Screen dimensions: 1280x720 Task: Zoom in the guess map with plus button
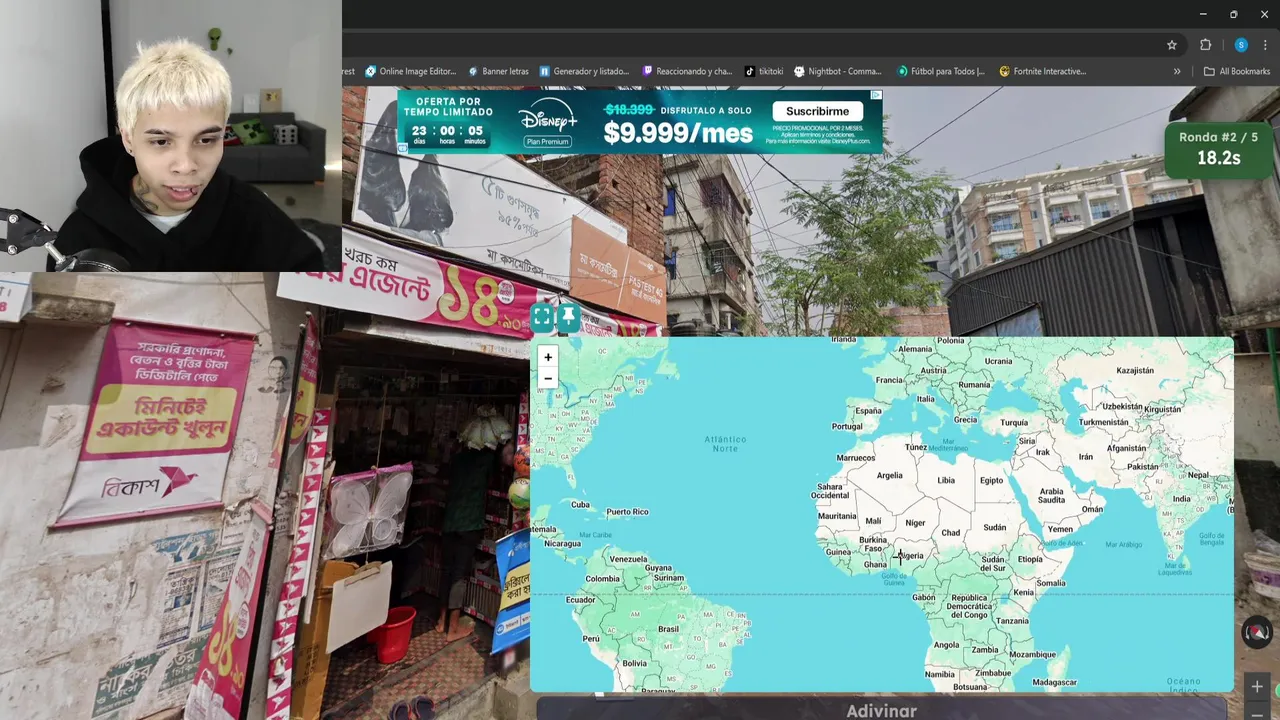pyautogui.click(x=547, y=357)
